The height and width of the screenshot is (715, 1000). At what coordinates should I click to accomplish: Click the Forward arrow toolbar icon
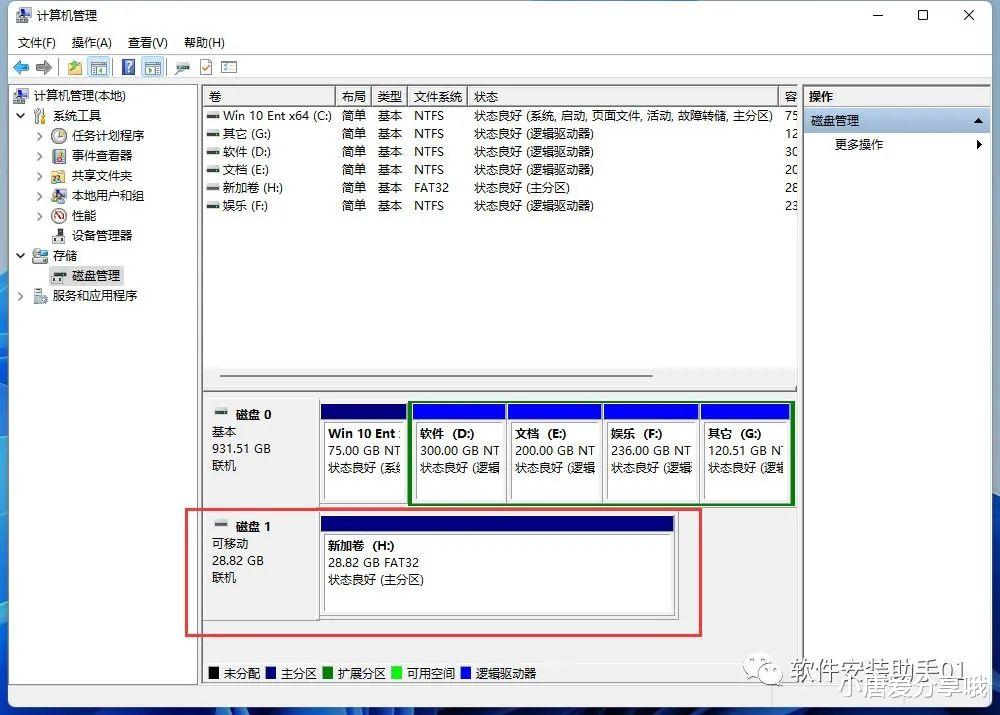click(x=44, y=67)
